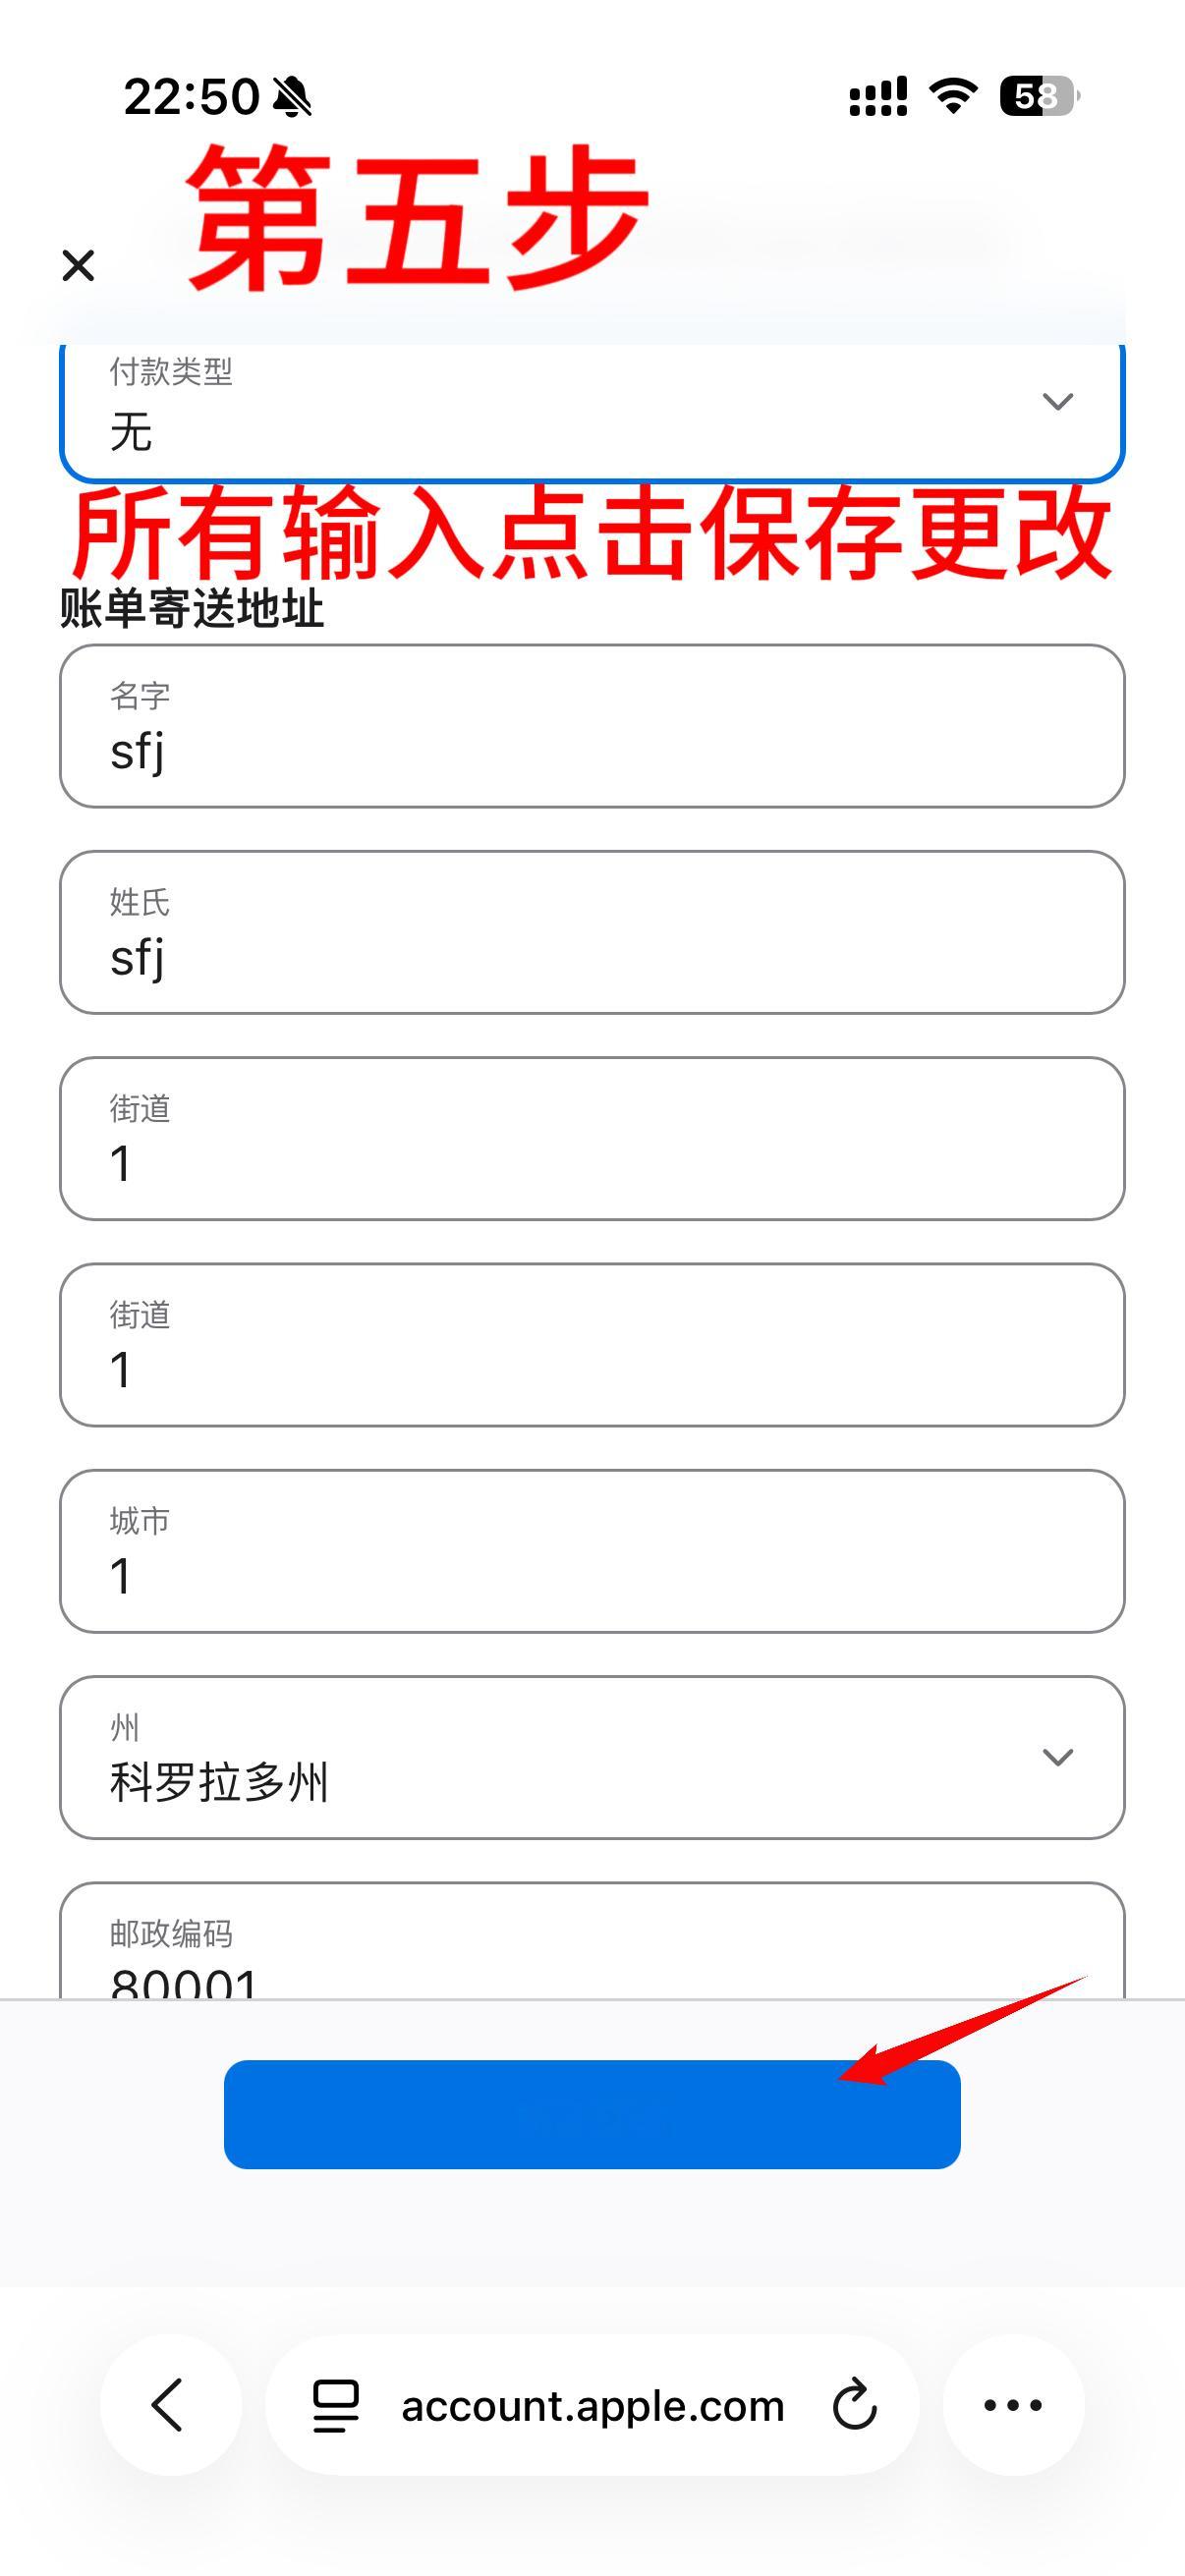Screen dimensions: 1185x2576
Task: Focus the 名字 first name field
Action: pyautogui.click(x=592, y=726)
